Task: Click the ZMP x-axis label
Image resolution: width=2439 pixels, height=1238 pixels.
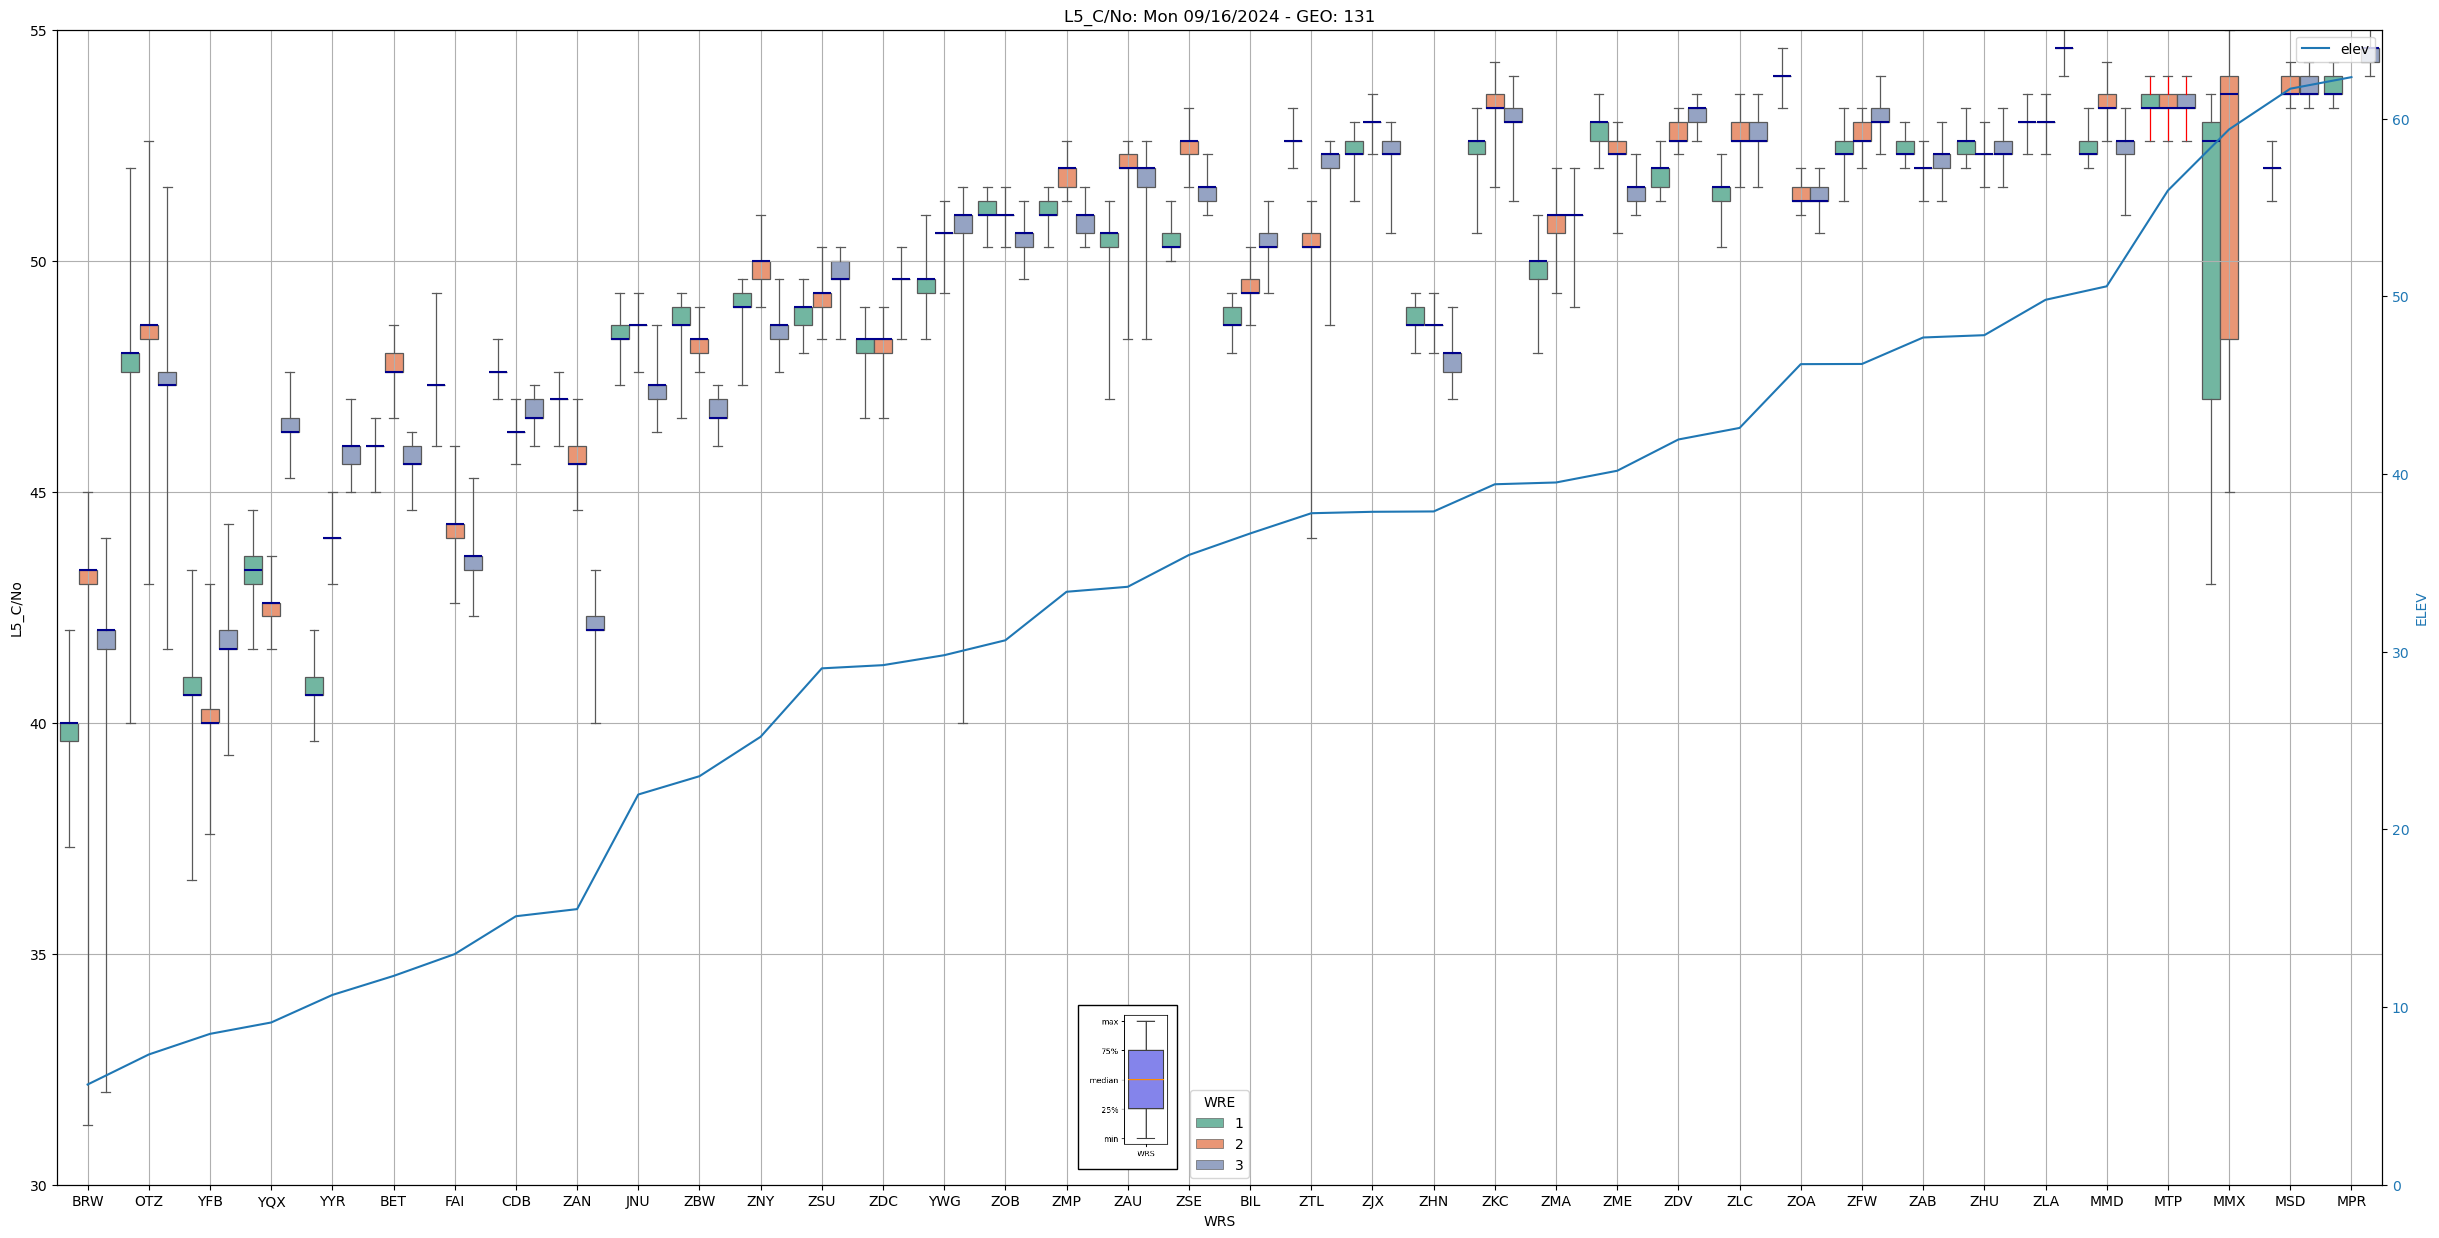Action: (1066, 1201)
